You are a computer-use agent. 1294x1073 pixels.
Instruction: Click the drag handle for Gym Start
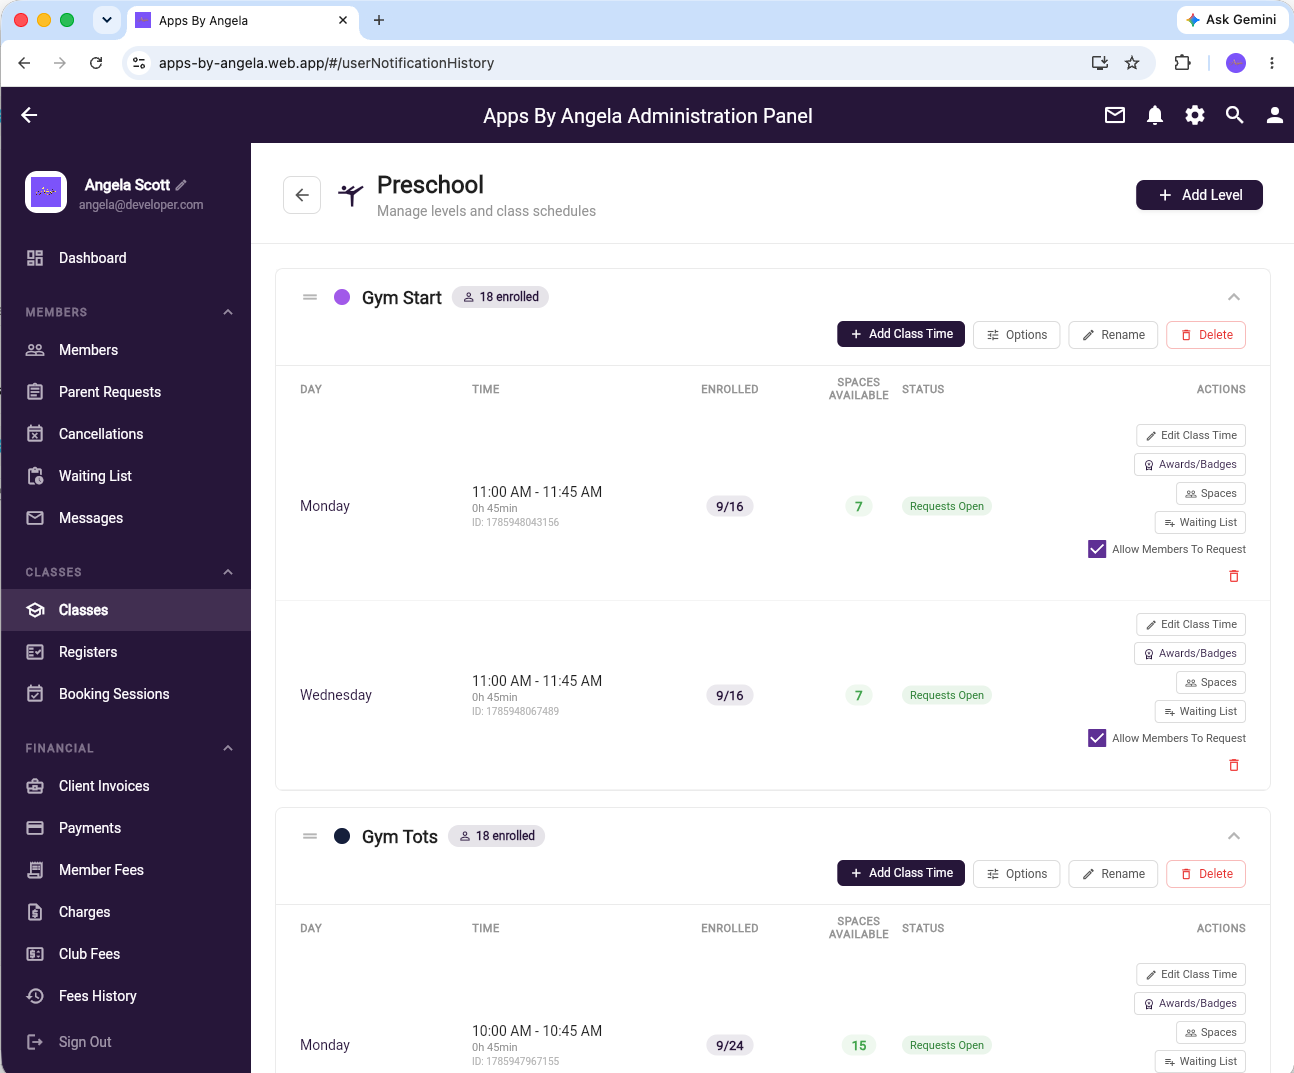click(310, 297)
